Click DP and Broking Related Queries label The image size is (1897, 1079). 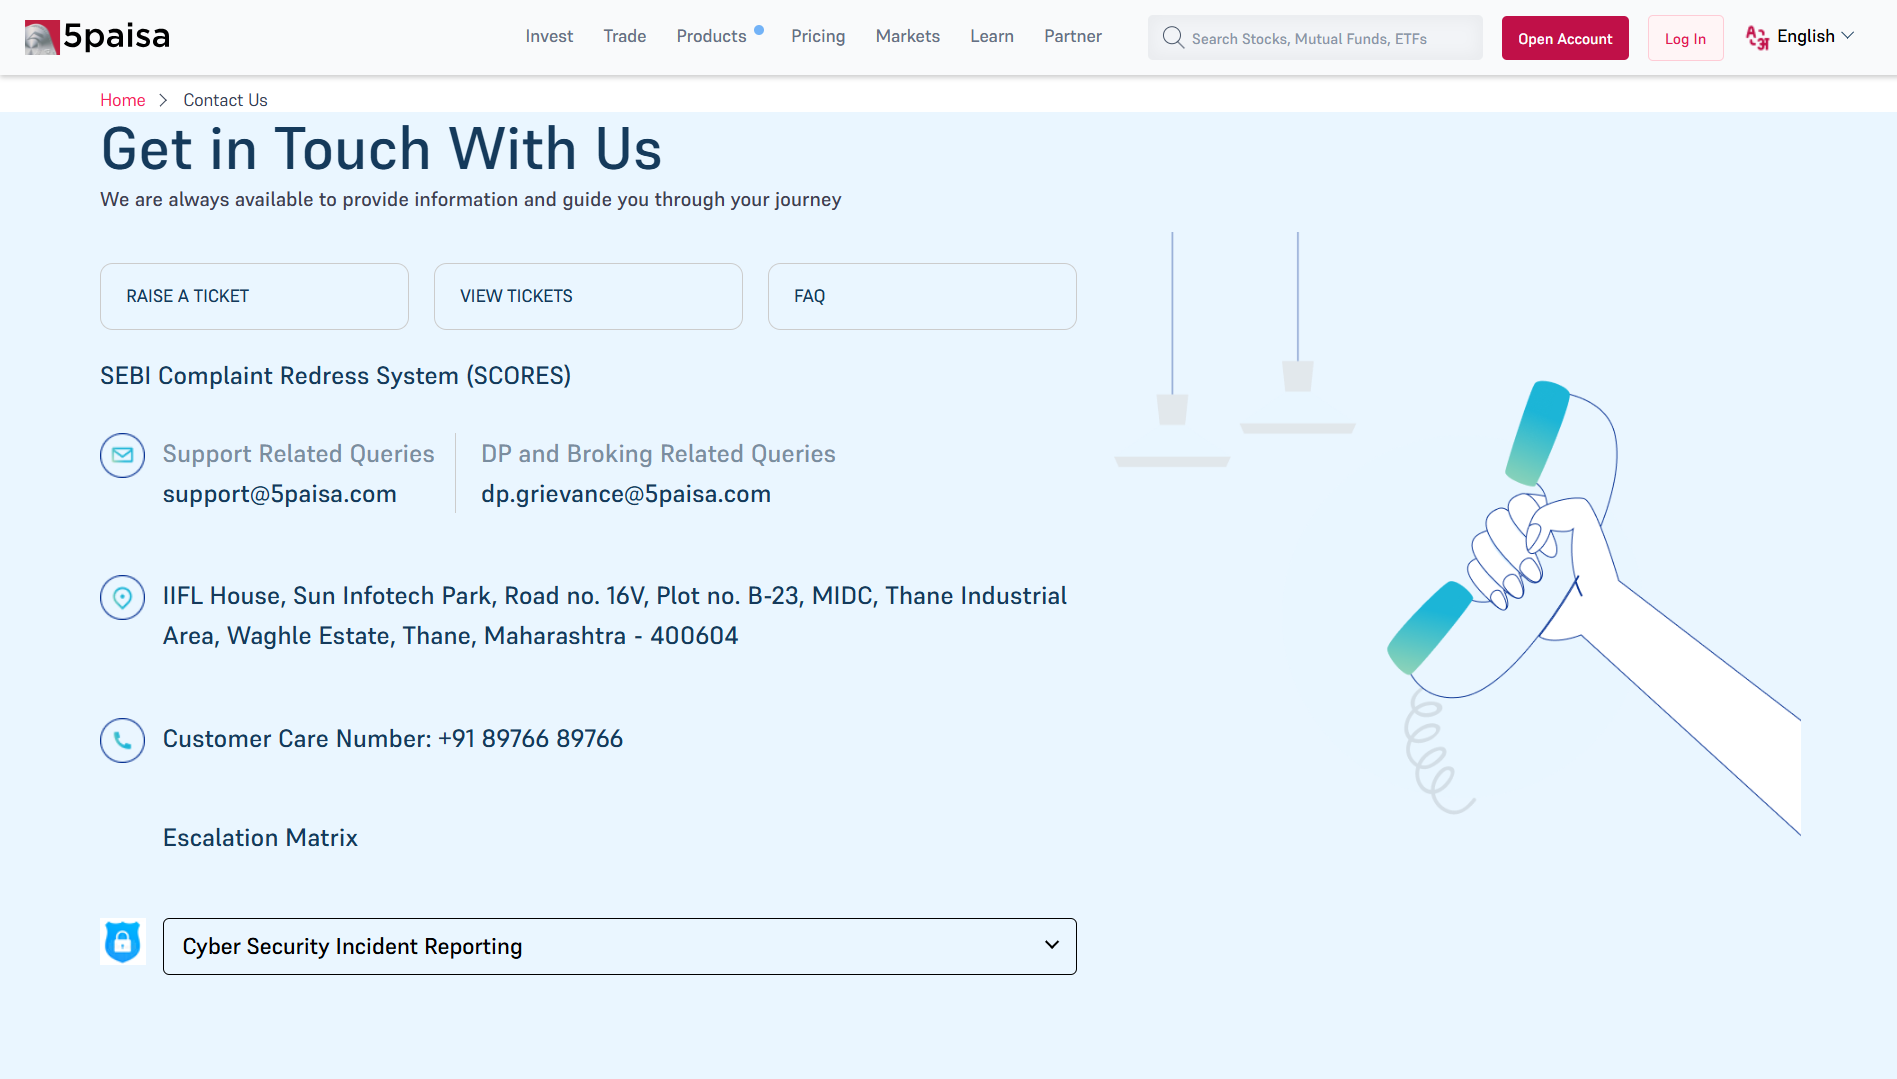coord(658,454)
